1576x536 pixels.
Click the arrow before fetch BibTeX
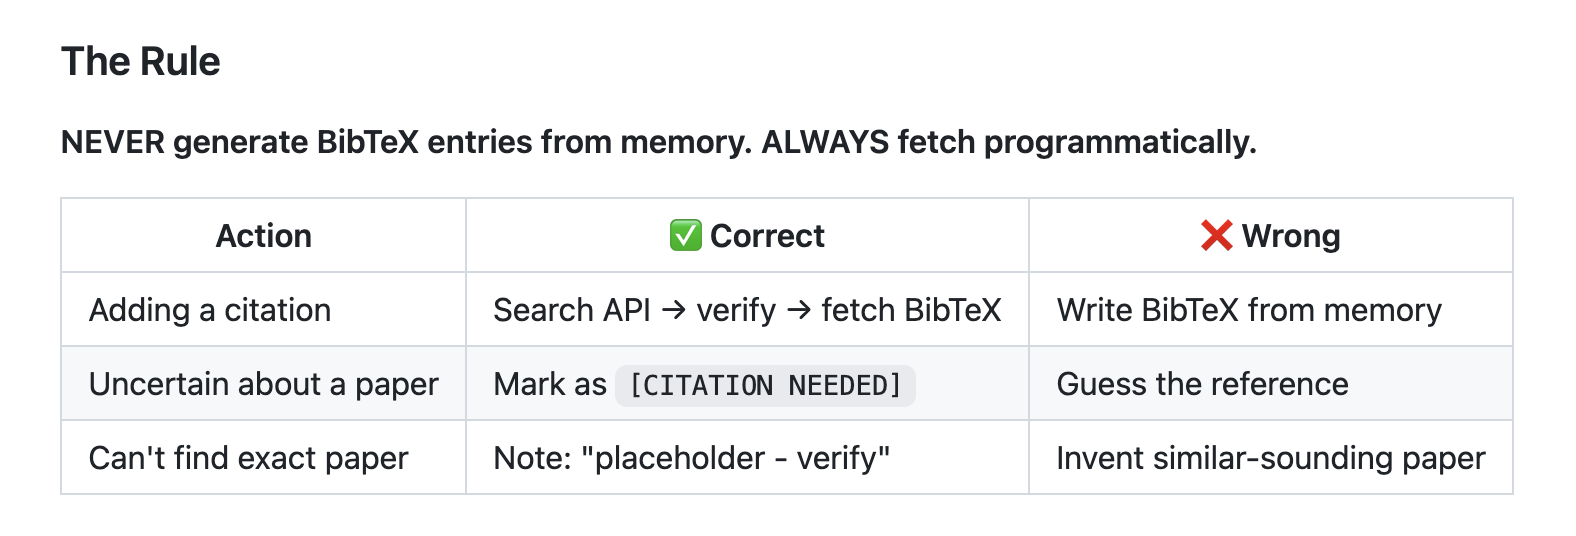[798, 311]
